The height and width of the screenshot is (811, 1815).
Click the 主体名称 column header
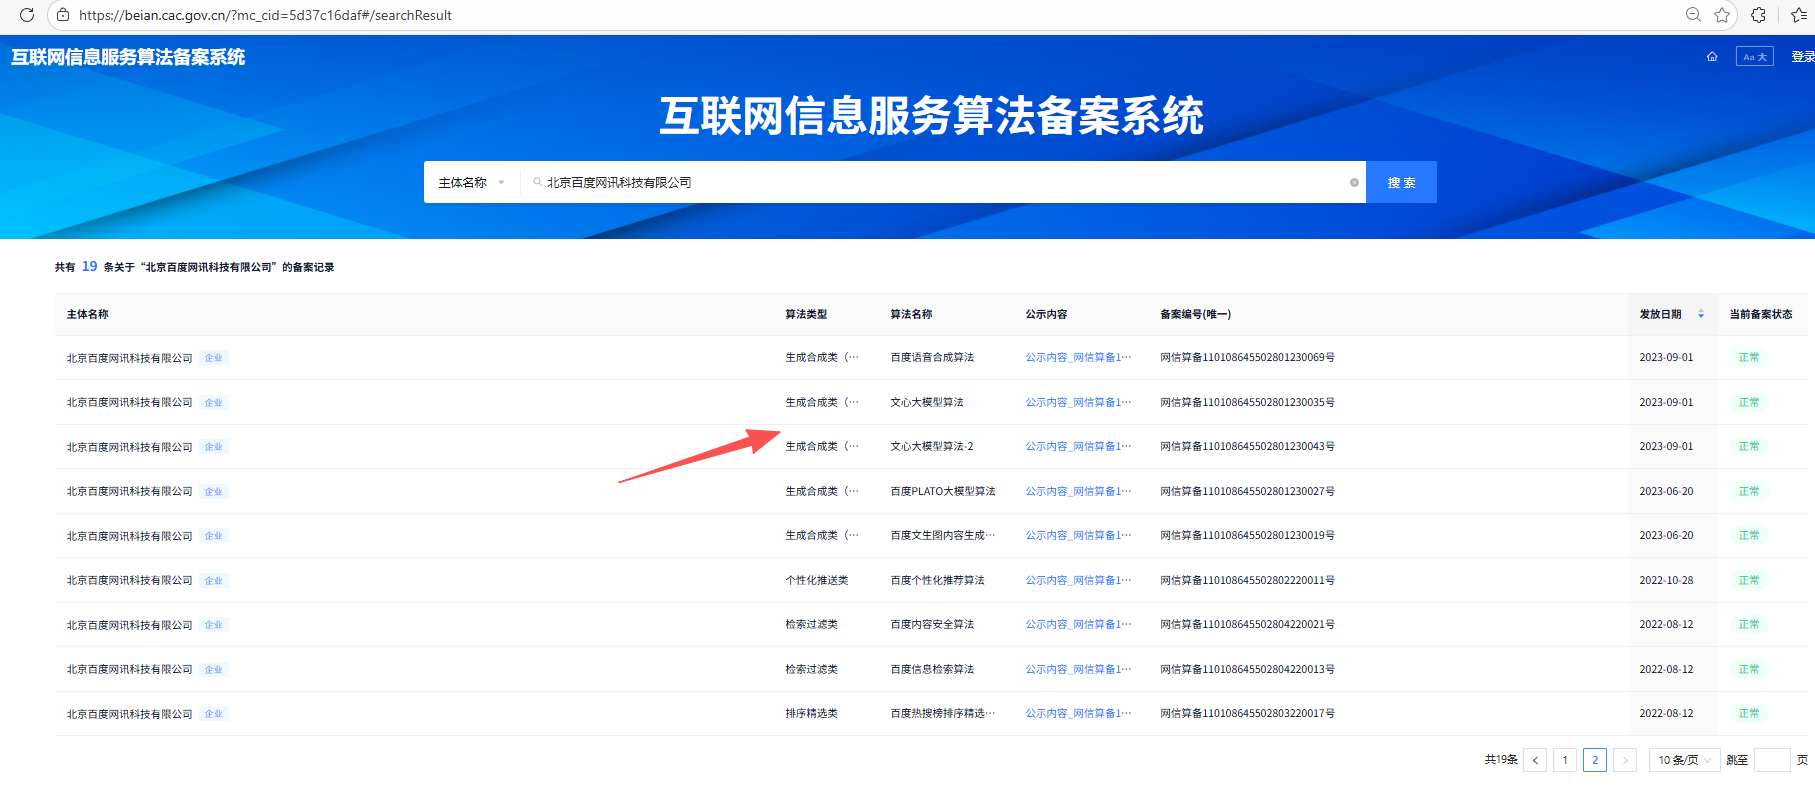click(x=88, y=314)
